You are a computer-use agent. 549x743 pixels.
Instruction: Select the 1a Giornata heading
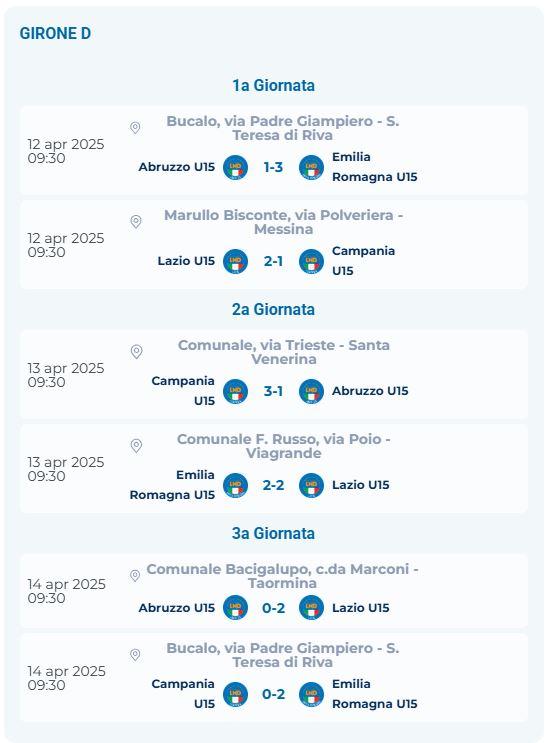click(273, 85)
